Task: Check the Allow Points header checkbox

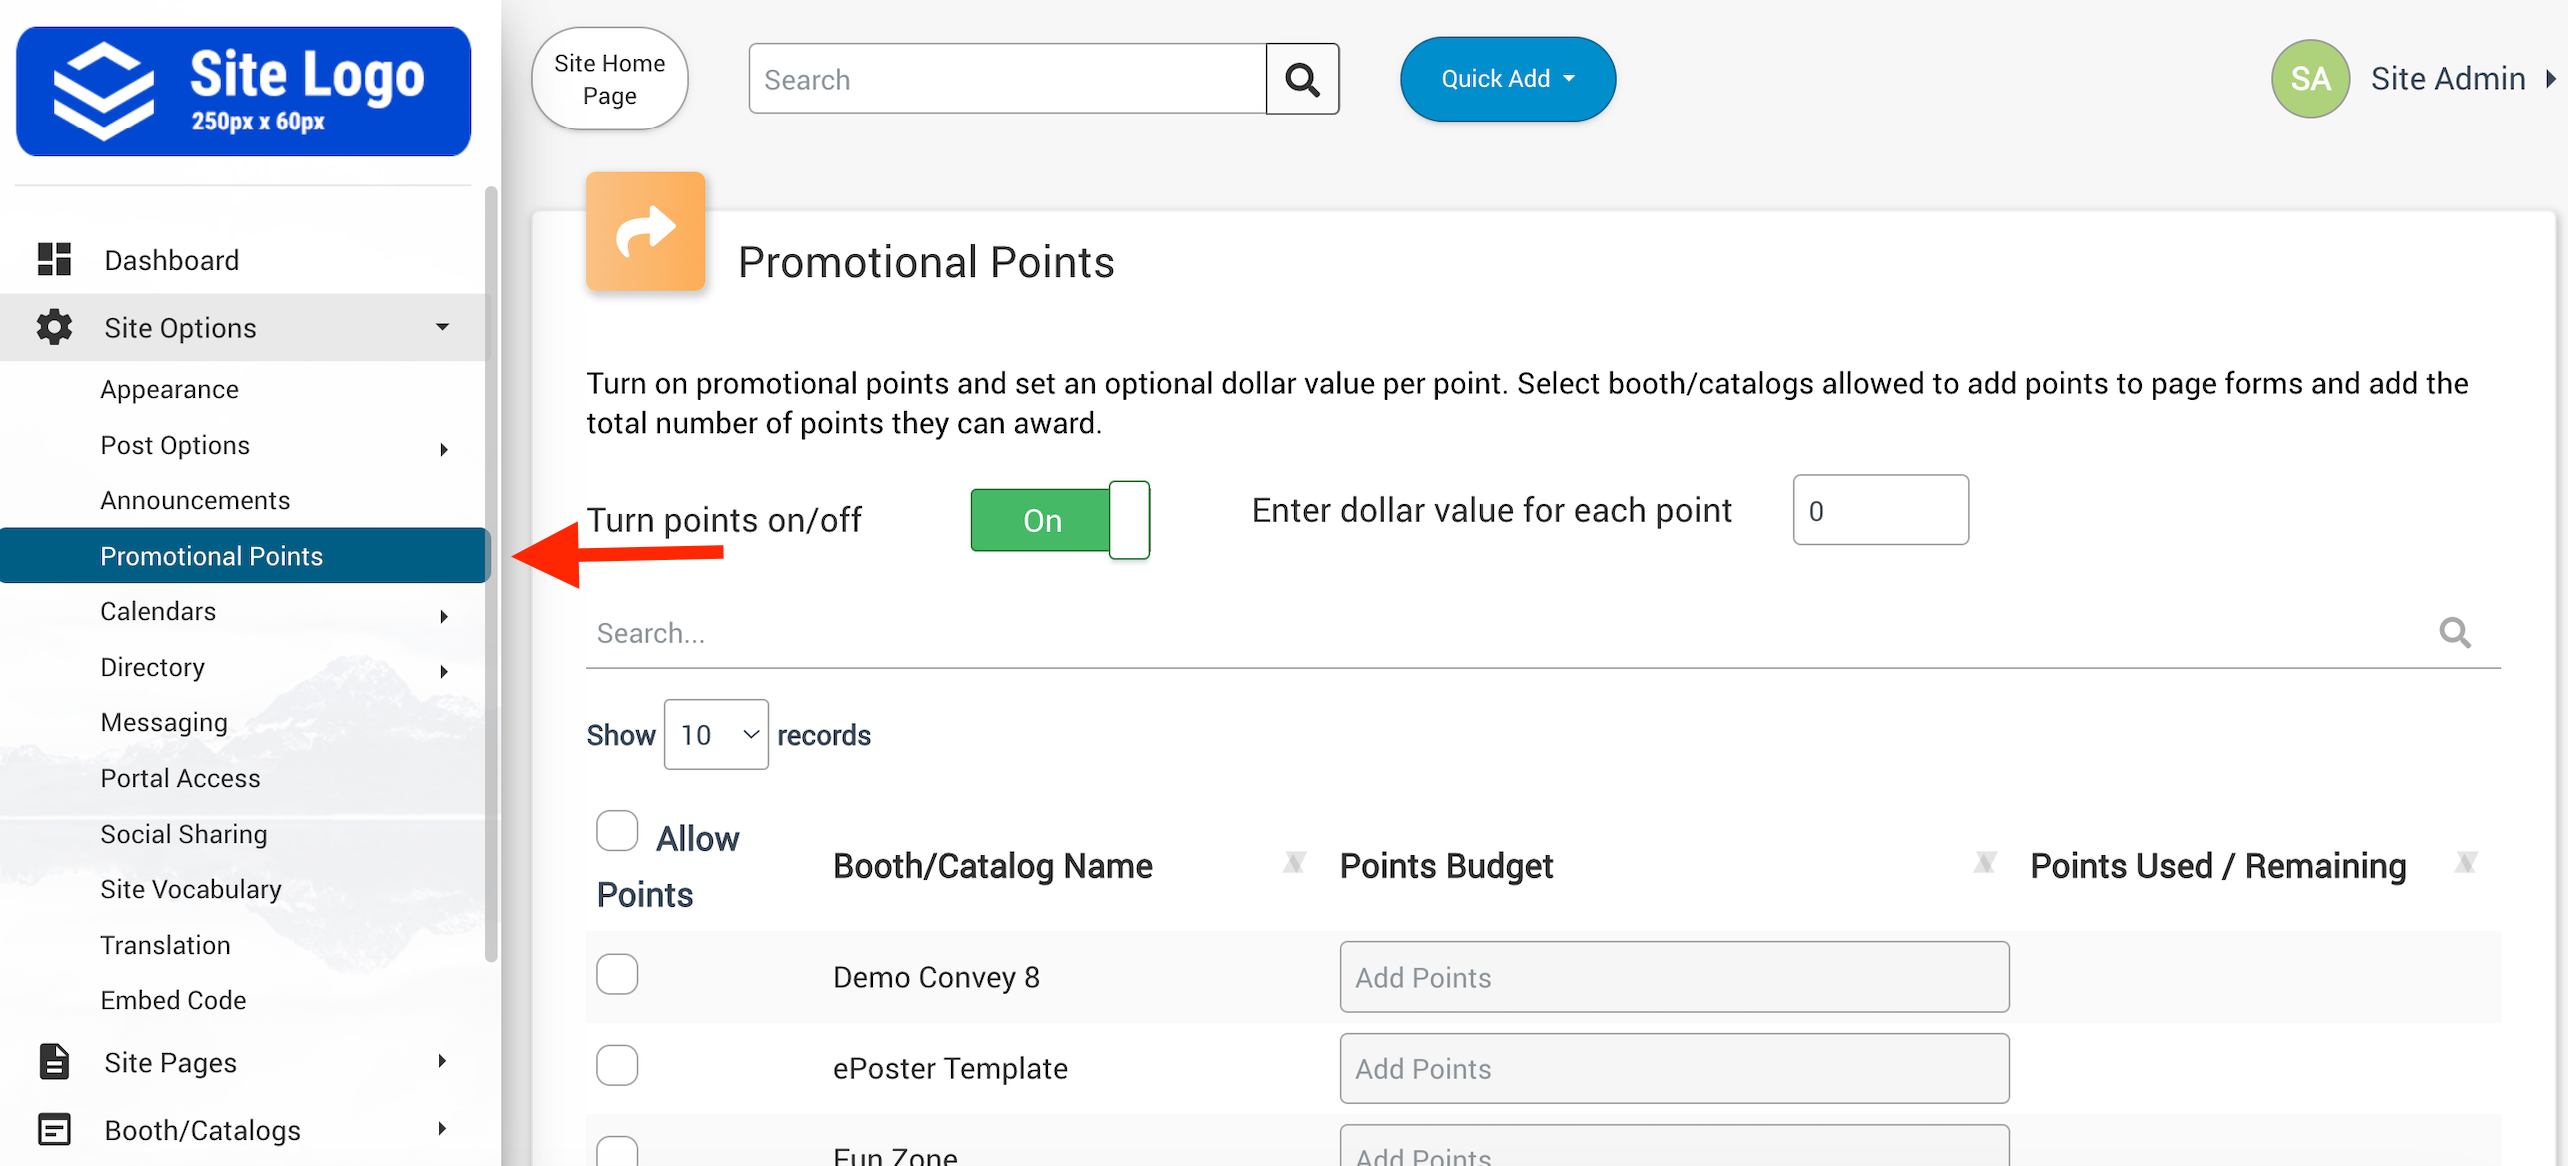Action: (x=617, y=830)
